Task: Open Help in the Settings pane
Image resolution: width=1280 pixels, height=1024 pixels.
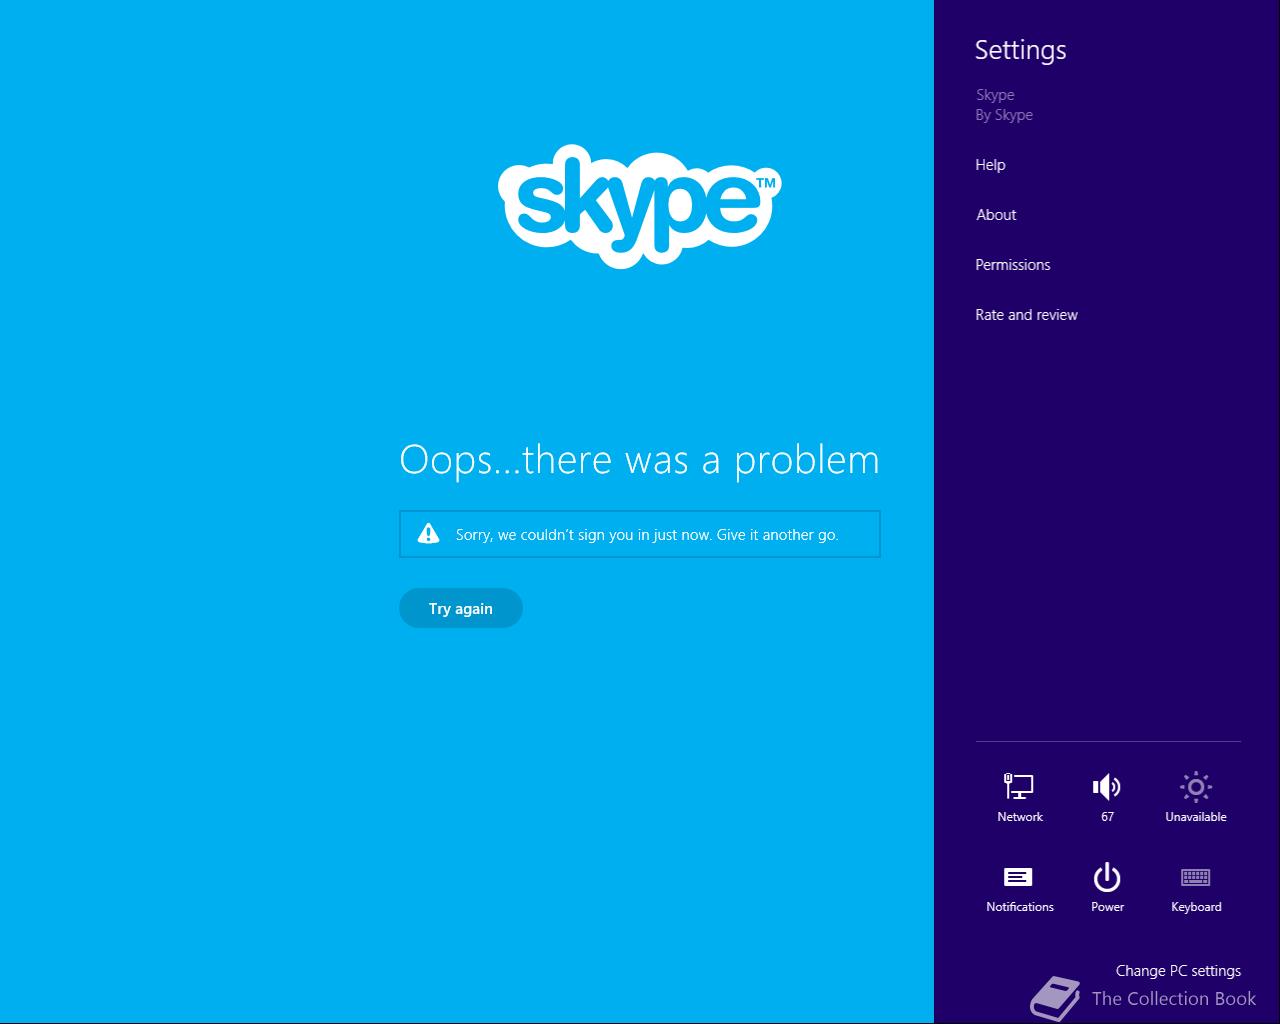Action: point(990,165)
